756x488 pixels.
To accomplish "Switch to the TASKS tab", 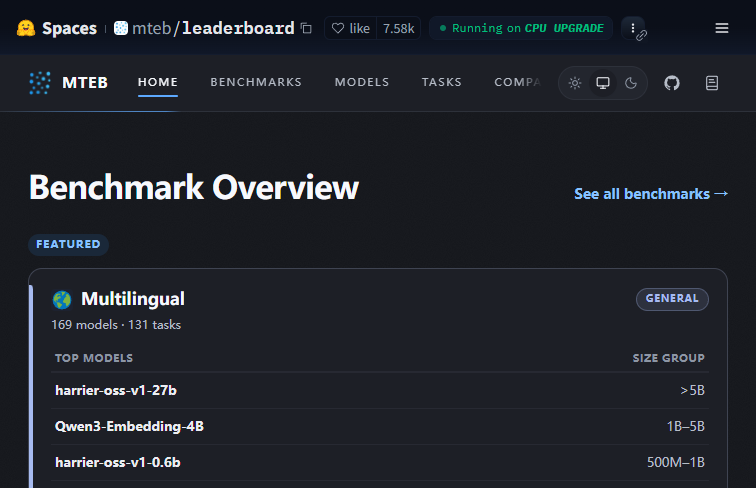I will (x=442, y=82).
